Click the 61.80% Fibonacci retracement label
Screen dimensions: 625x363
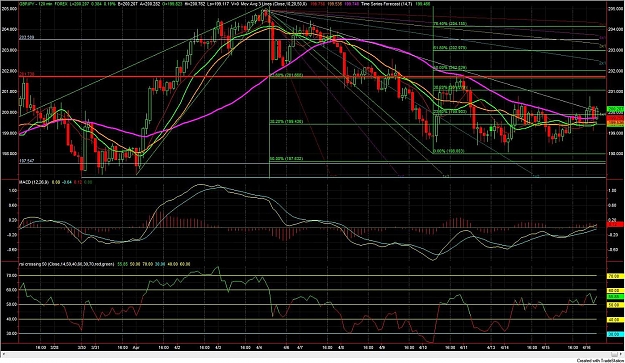coord(450,48)
